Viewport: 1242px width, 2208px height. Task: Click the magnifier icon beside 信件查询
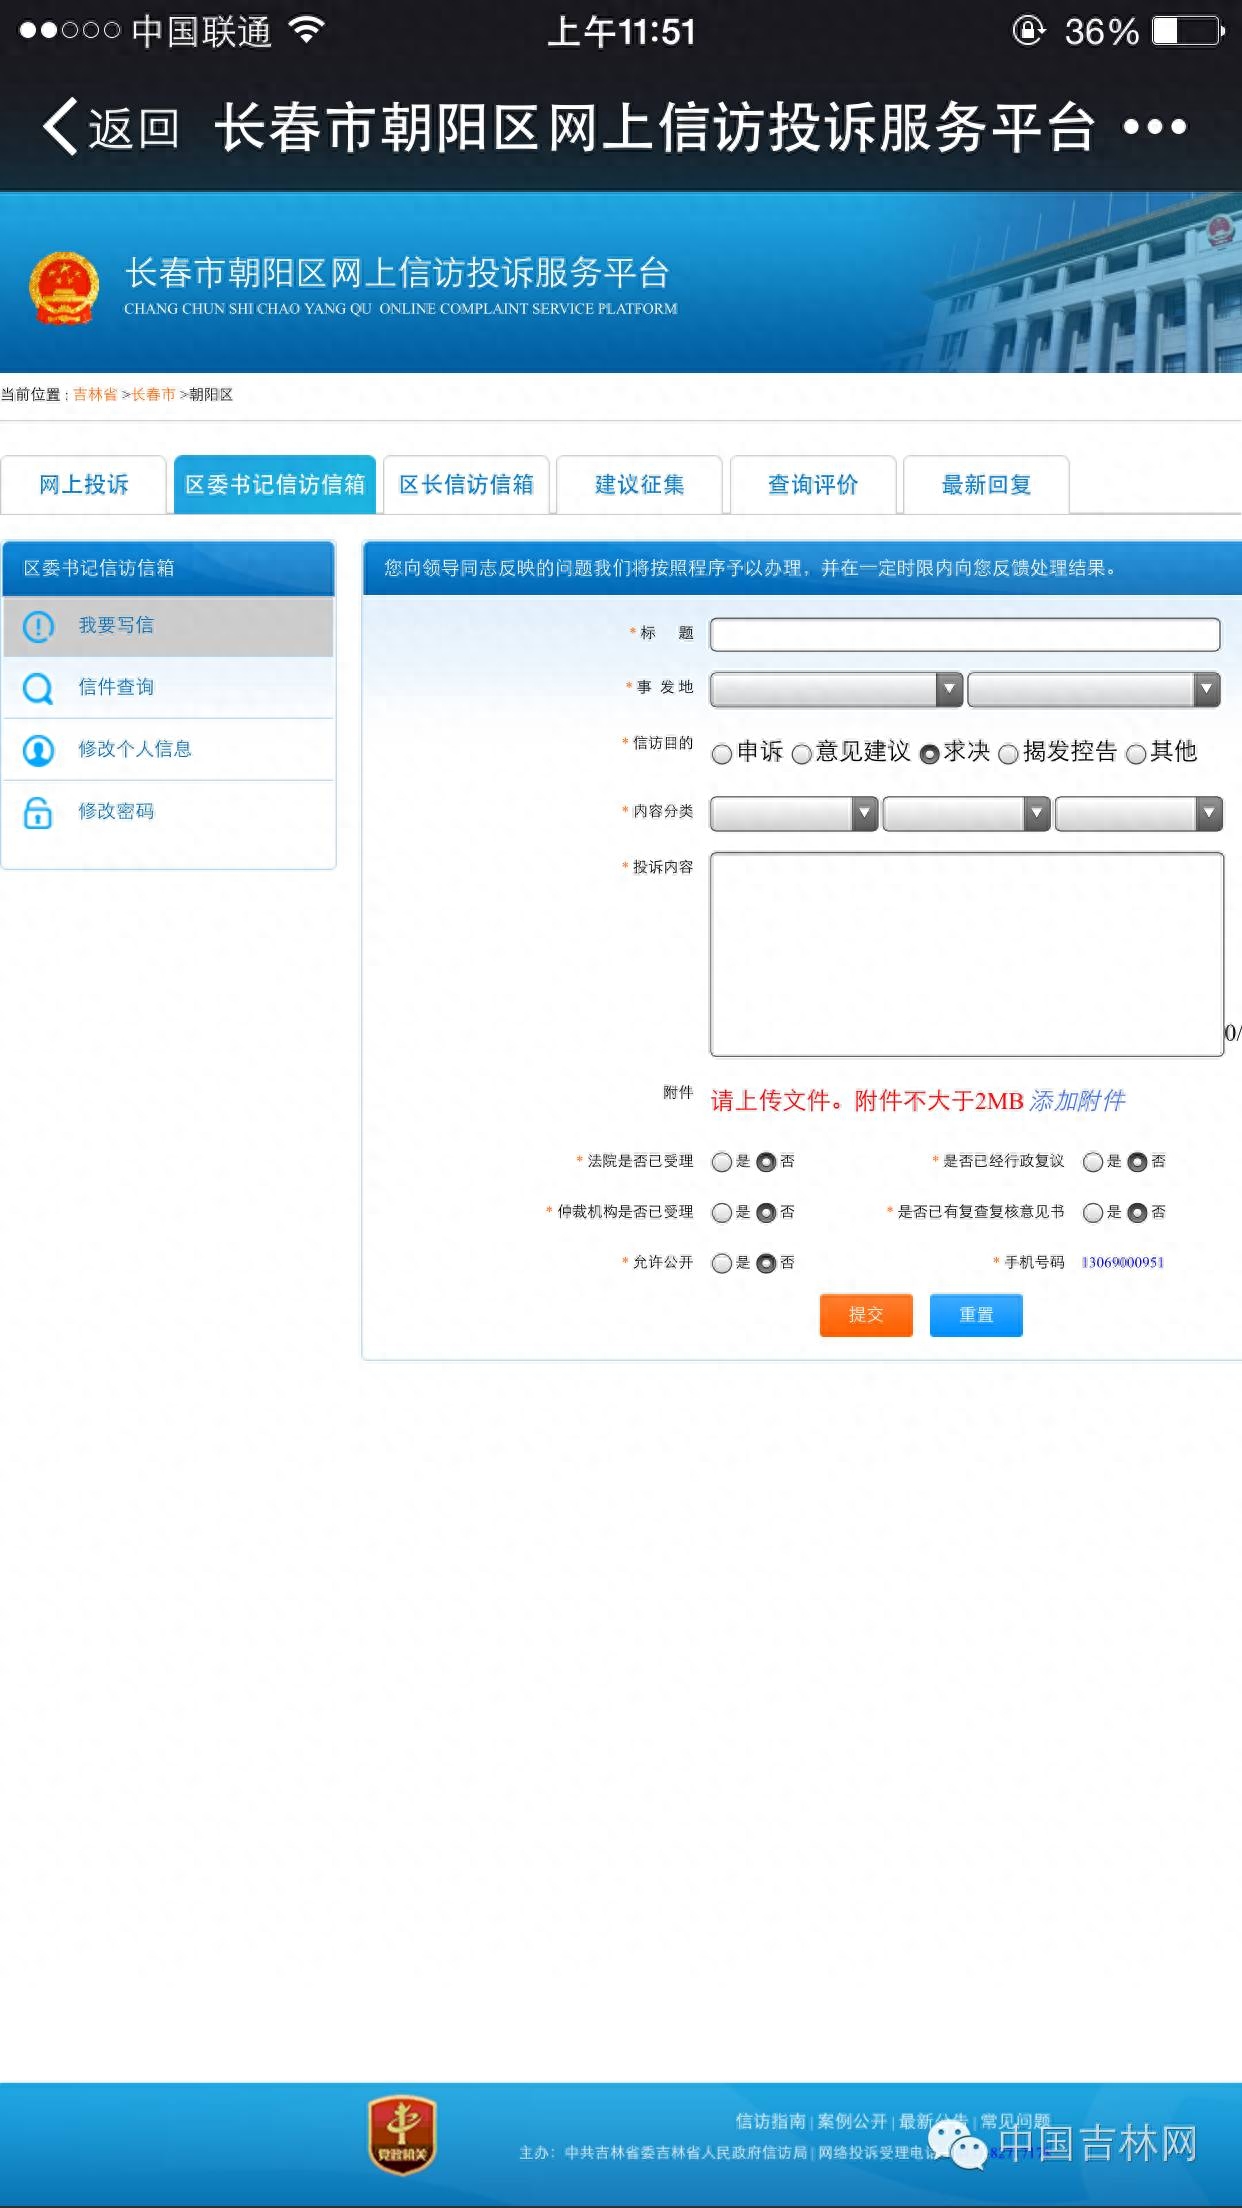click(38, 688)
